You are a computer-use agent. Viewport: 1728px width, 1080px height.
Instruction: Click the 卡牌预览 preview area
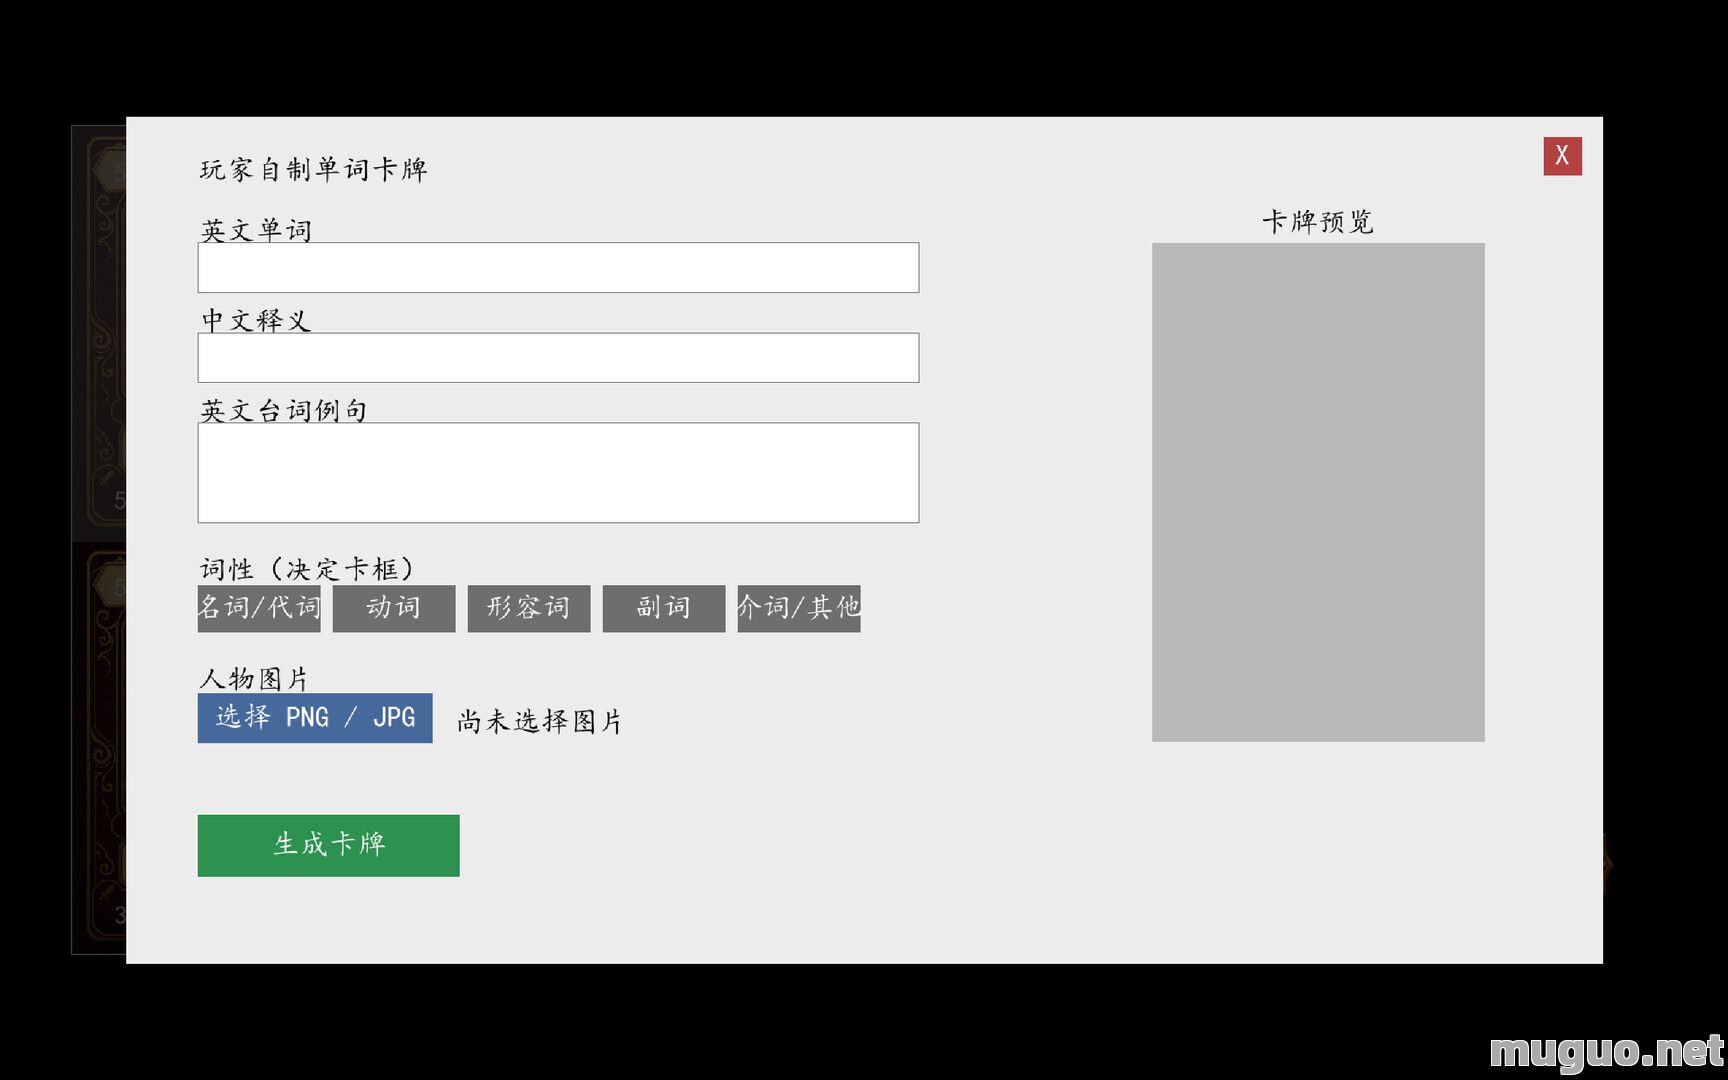(x=1318, y=492)
